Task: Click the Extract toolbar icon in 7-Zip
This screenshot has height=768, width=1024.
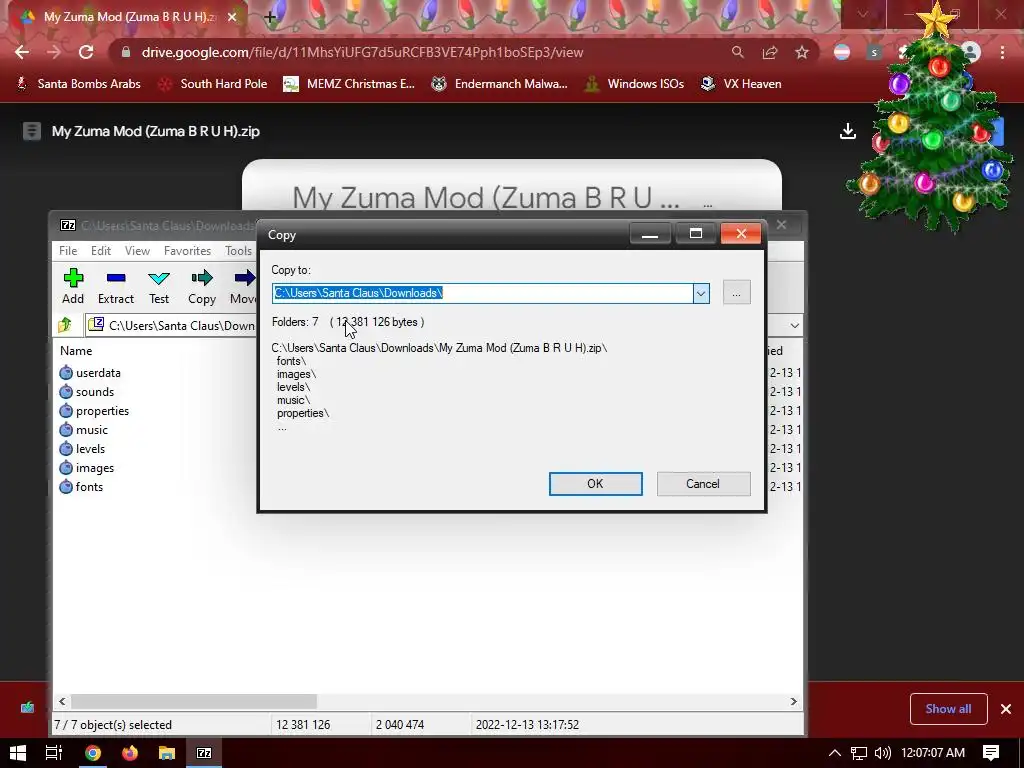Action: click(x=116, y=286)
